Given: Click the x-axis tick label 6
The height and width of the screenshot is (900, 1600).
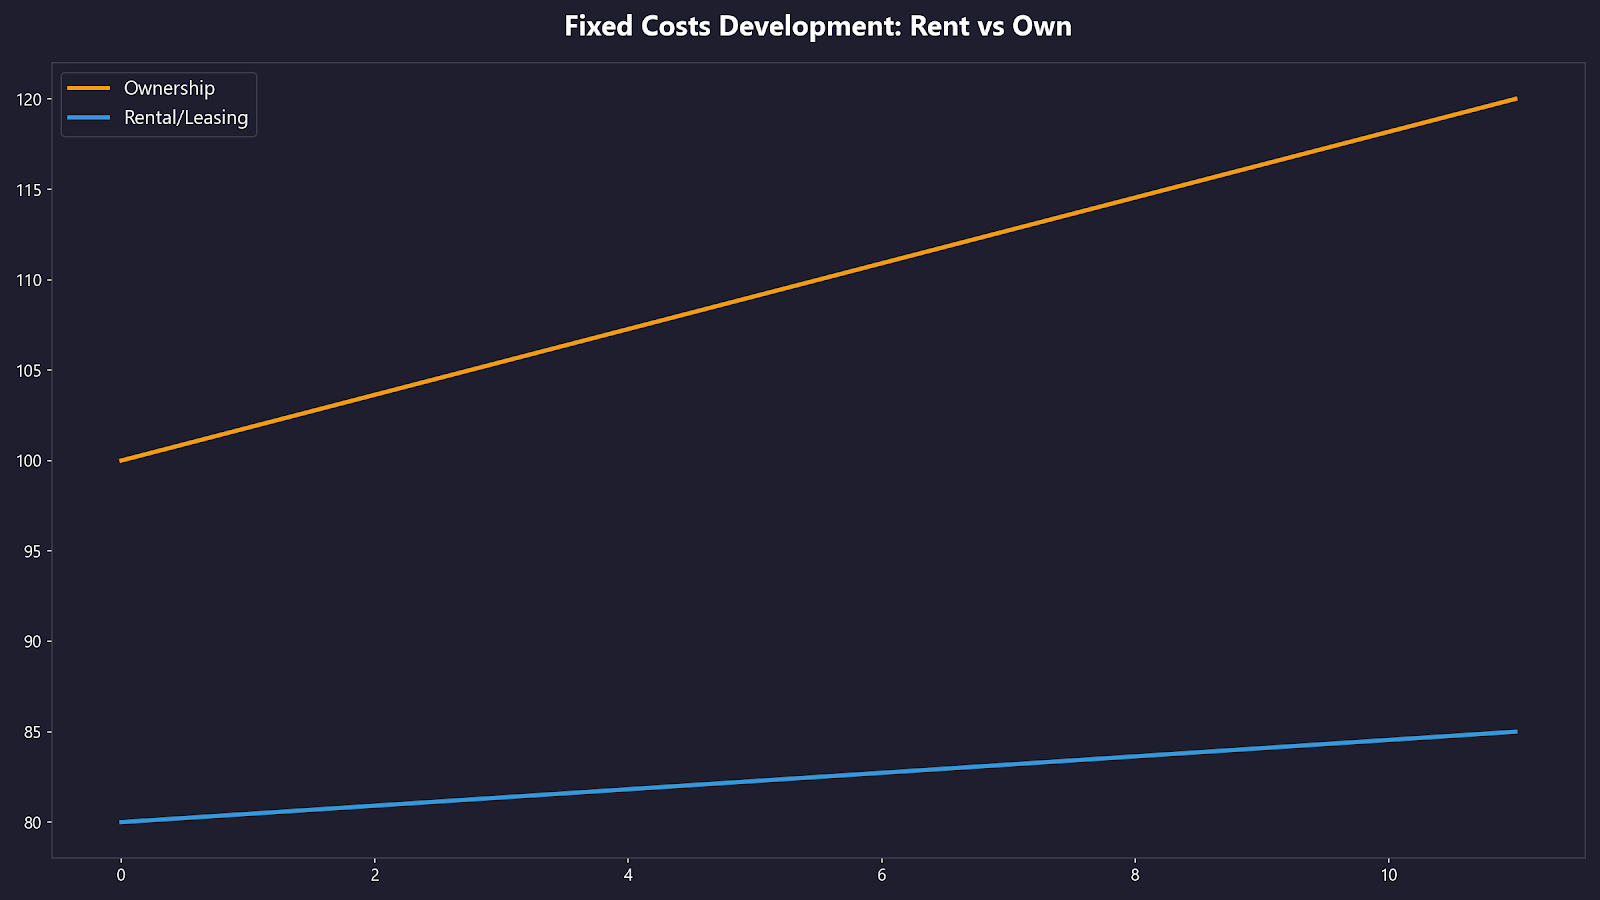Looking at the screenshot, I should [882, 875].
